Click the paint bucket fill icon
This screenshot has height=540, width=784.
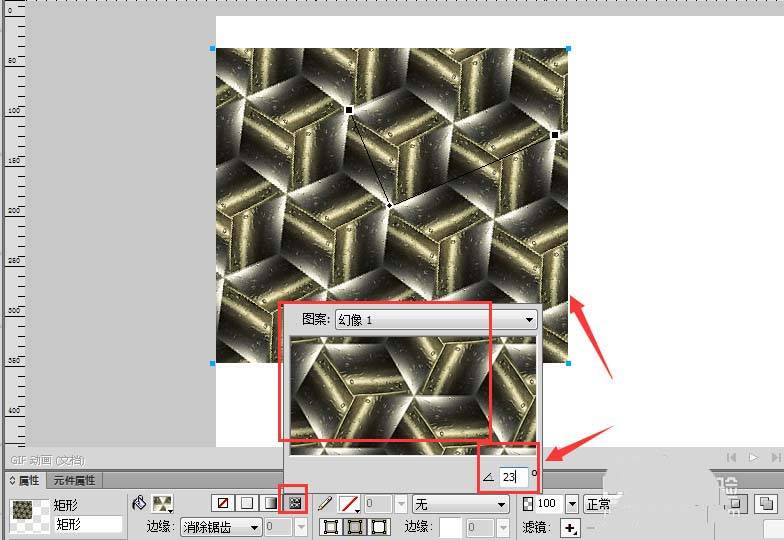[x=139, y=503]
